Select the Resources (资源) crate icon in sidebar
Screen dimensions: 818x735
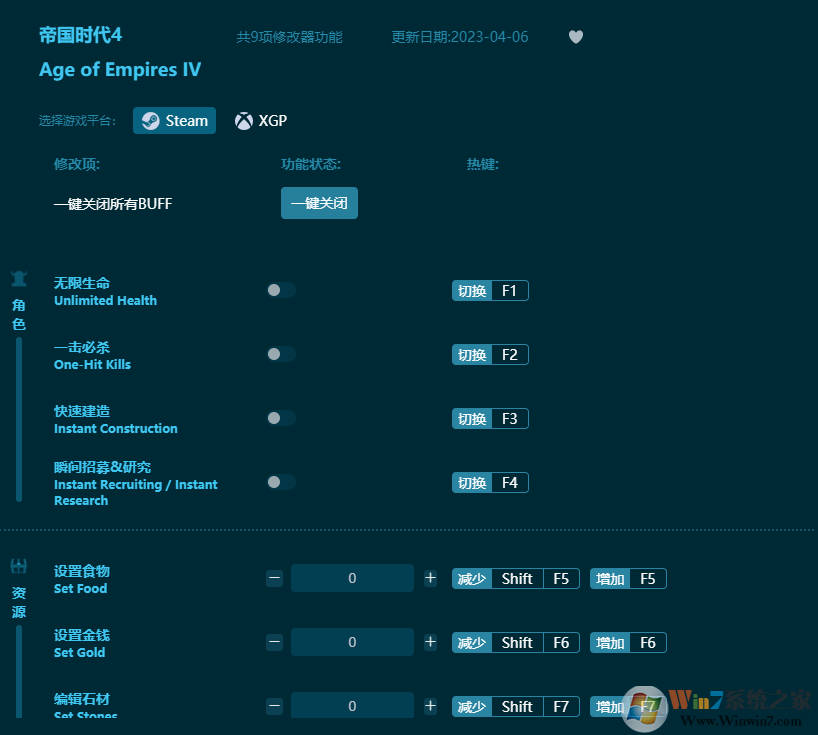[17, 566]
